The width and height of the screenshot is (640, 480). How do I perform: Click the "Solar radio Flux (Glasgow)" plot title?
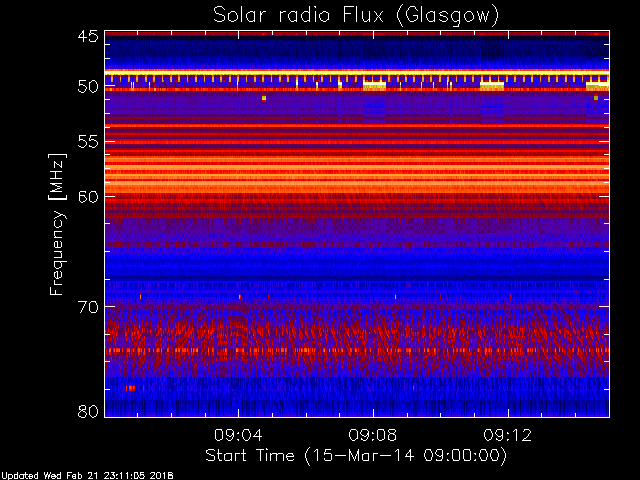coord(356,15)
